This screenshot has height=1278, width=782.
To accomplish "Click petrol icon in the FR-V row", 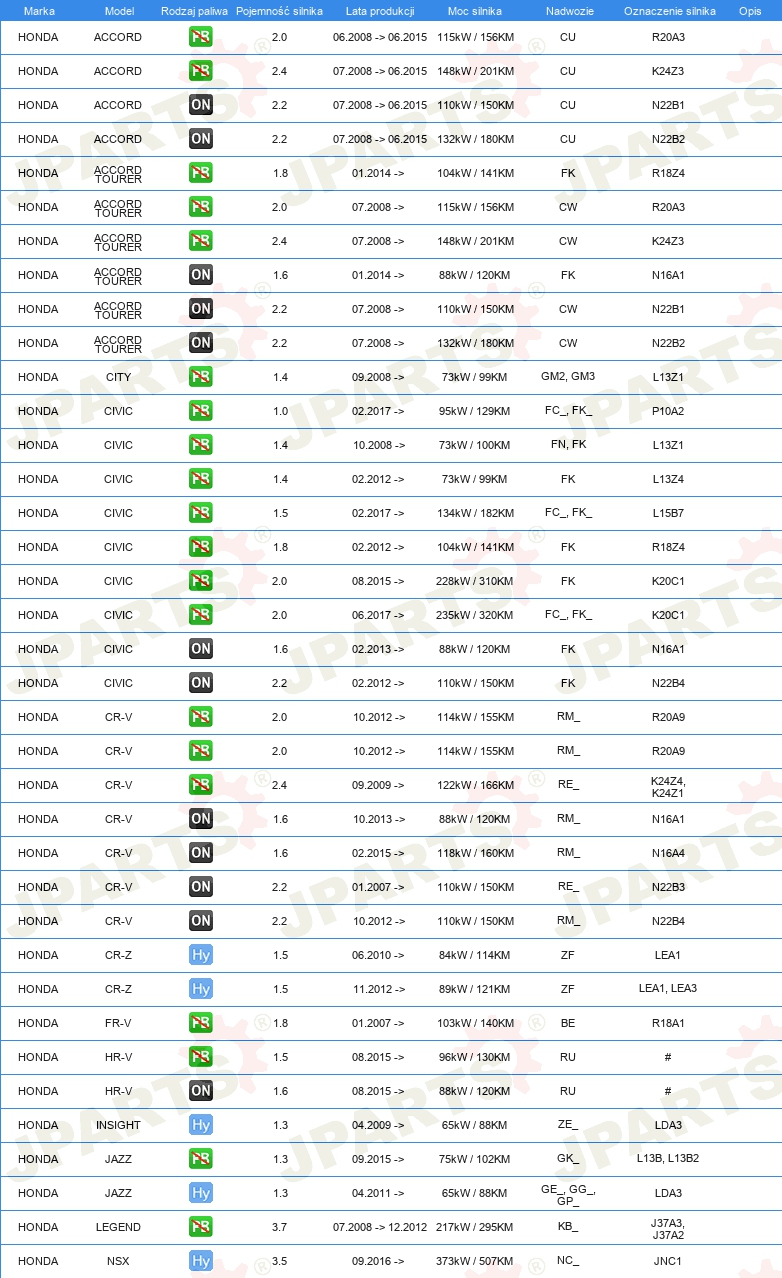I will point(201,1023).
